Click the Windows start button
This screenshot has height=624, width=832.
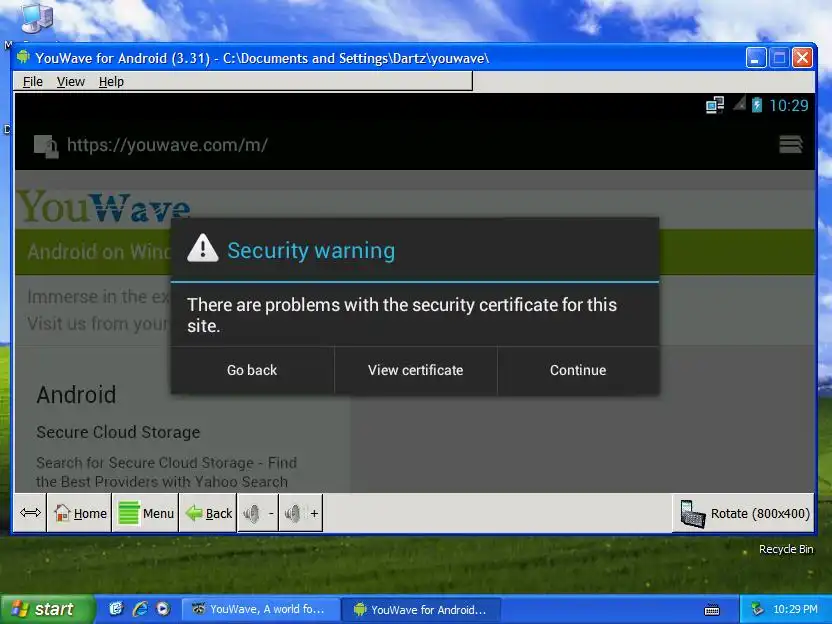(47, 609)
